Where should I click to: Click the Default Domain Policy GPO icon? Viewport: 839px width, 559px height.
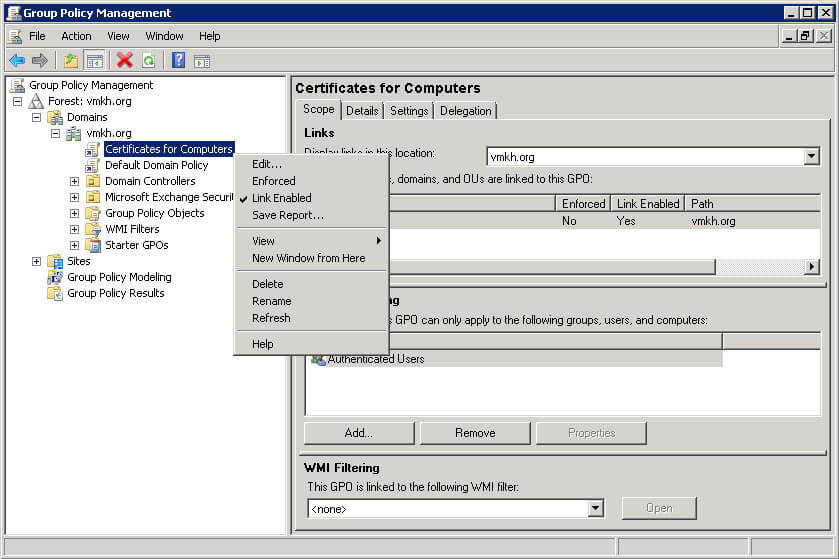point(93,165)
